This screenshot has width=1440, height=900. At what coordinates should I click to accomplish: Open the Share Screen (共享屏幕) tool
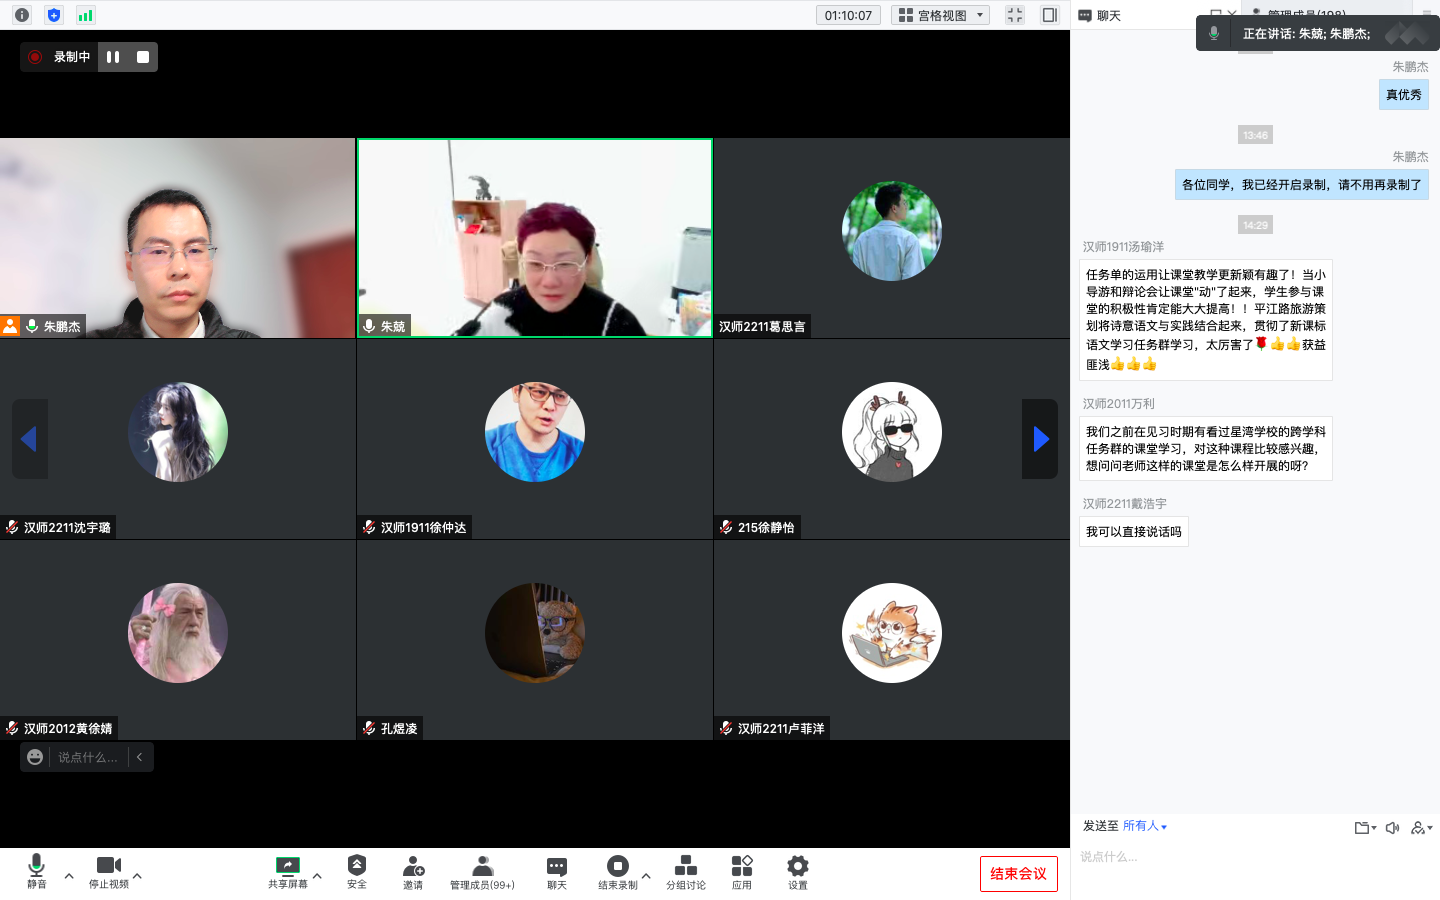[x=287, y=871]
